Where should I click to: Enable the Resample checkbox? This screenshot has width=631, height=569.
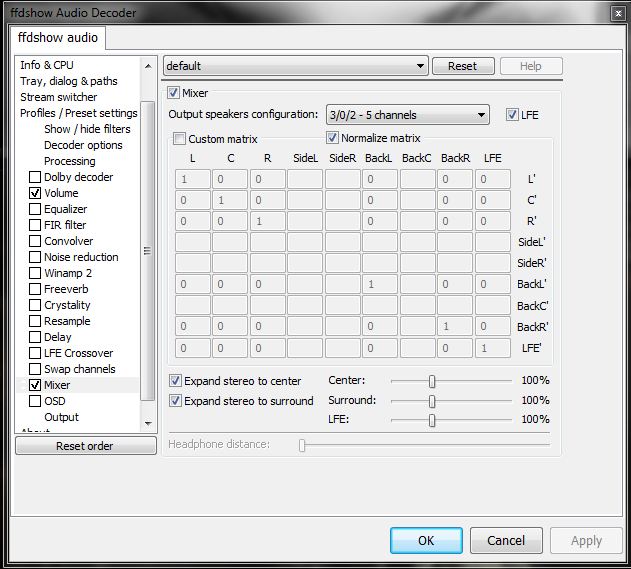(35, 321)
